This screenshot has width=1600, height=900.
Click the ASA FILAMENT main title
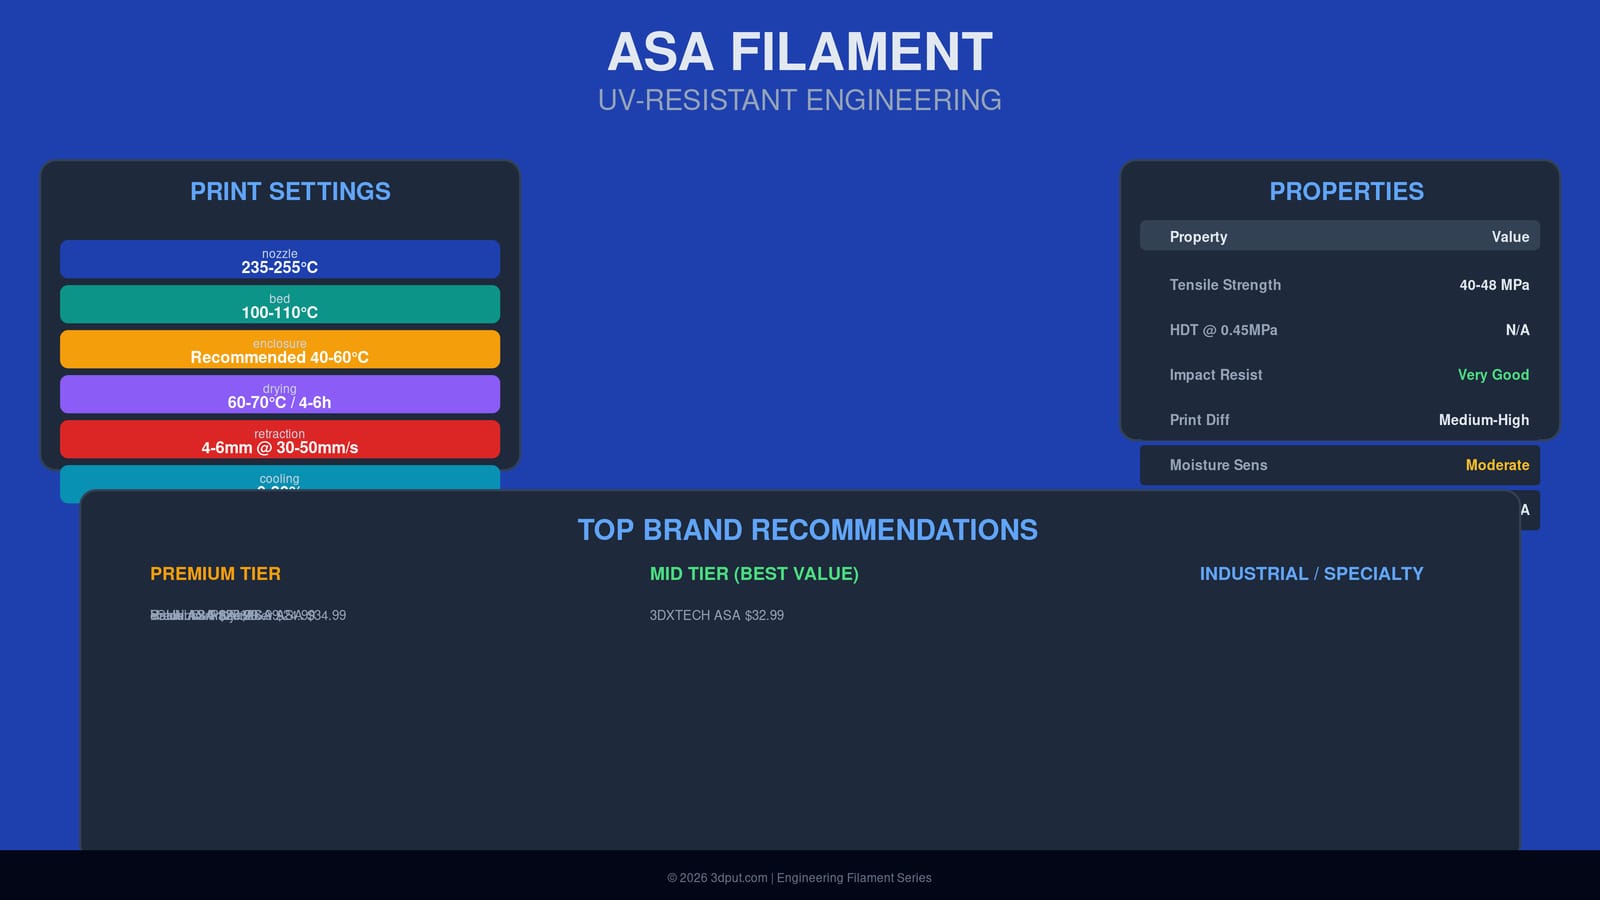(799, 52)
